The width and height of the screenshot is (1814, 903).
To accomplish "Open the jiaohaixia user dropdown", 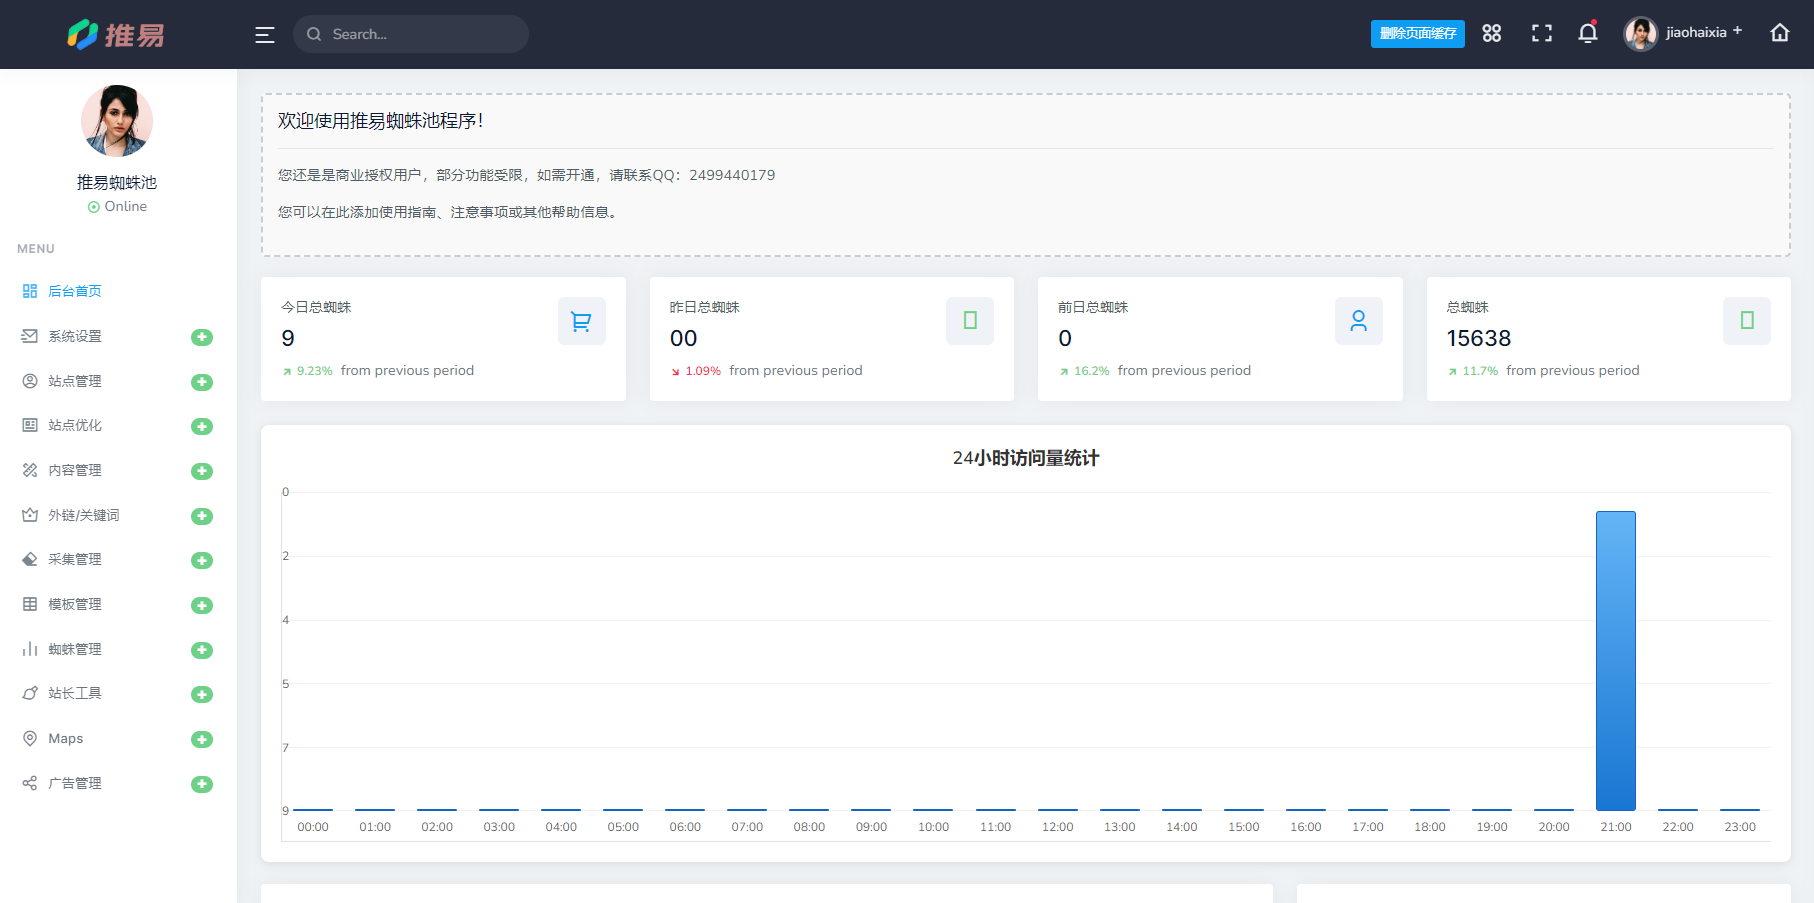I will [1684, 33].
